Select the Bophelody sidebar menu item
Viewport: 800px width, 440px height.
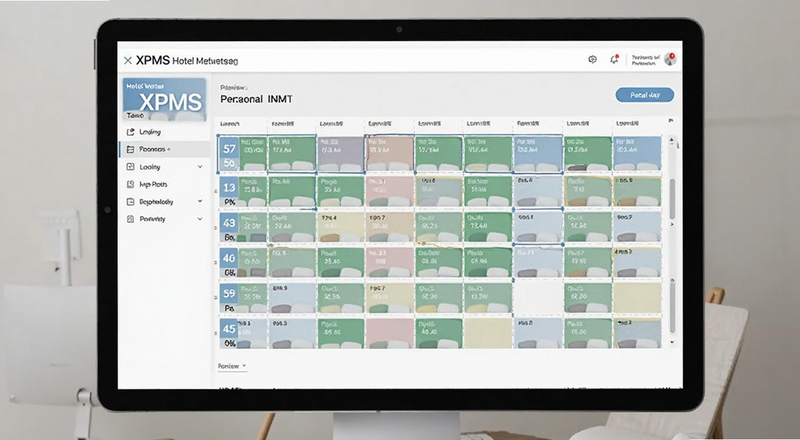point(164,202)
